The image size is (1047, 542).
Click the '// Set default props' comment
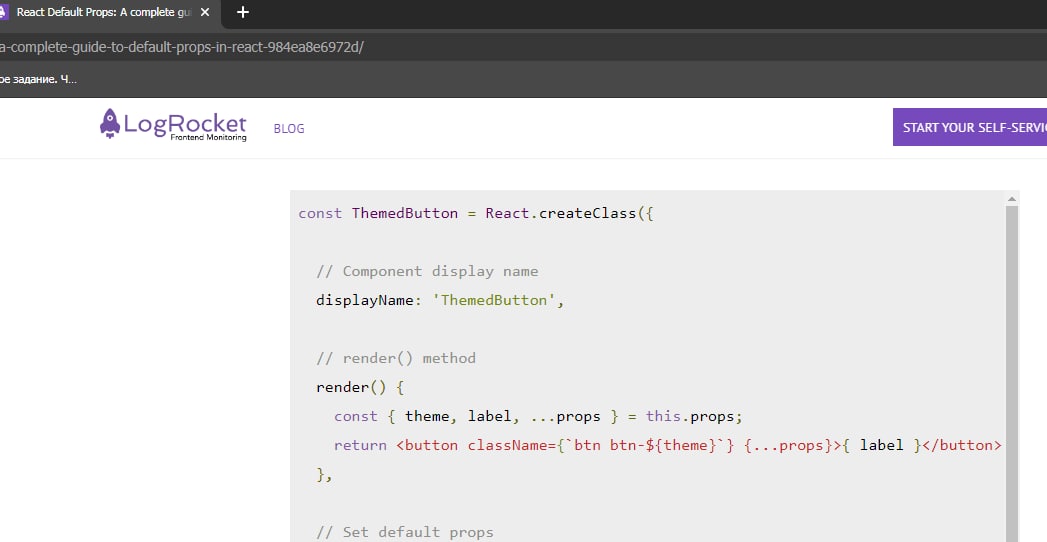(405, 532)
